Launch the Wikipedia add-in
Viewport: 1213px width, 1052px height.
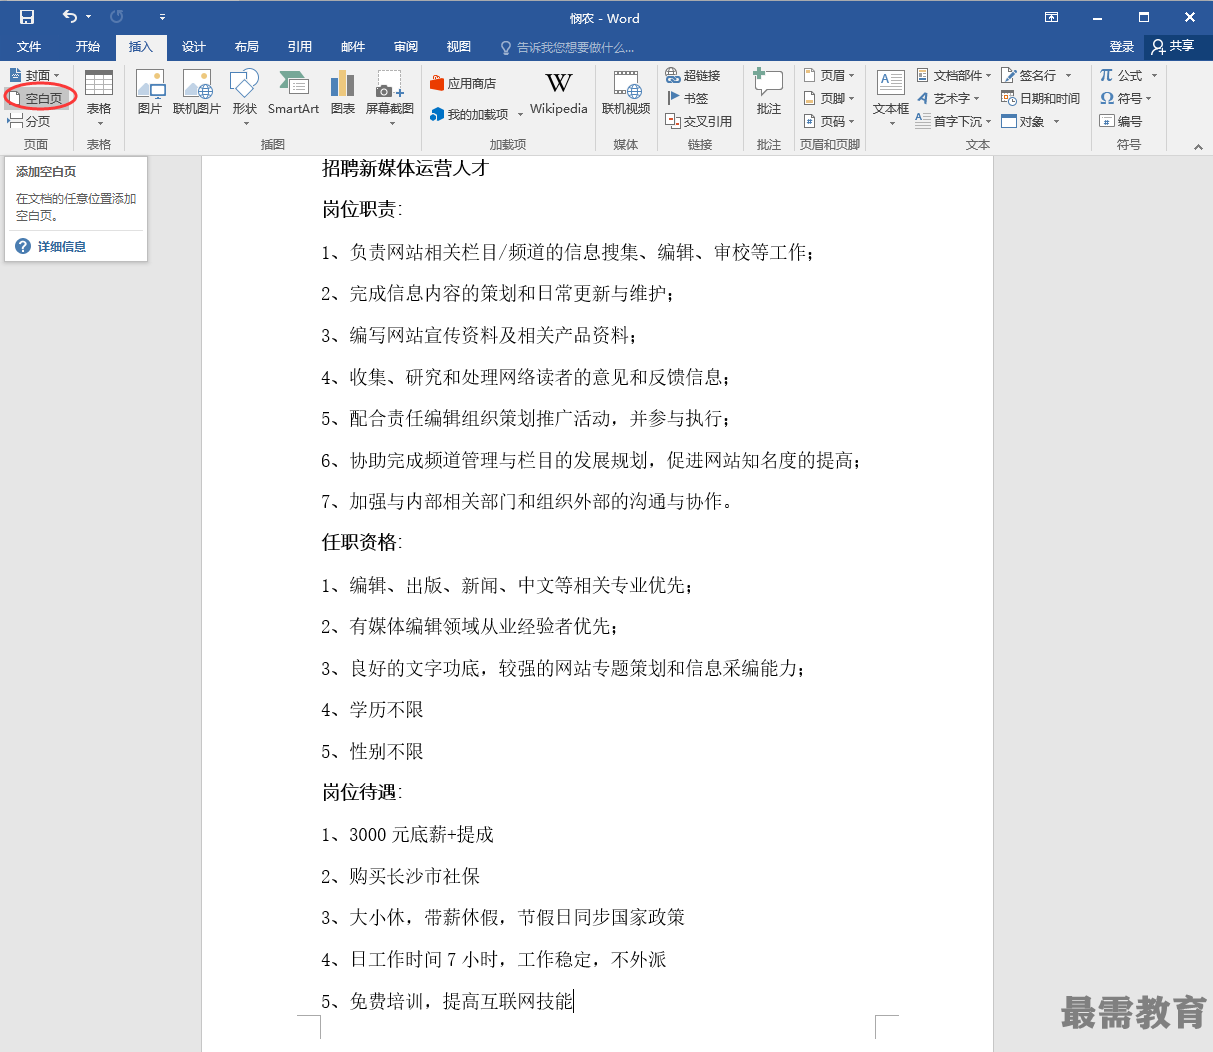point(558,92)
